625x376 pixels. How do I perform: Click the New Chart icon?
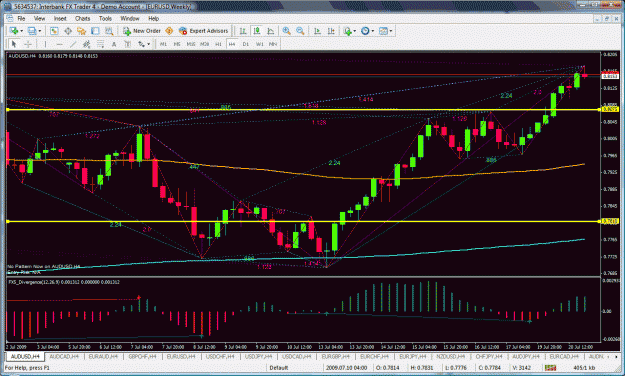click(14, 31)
